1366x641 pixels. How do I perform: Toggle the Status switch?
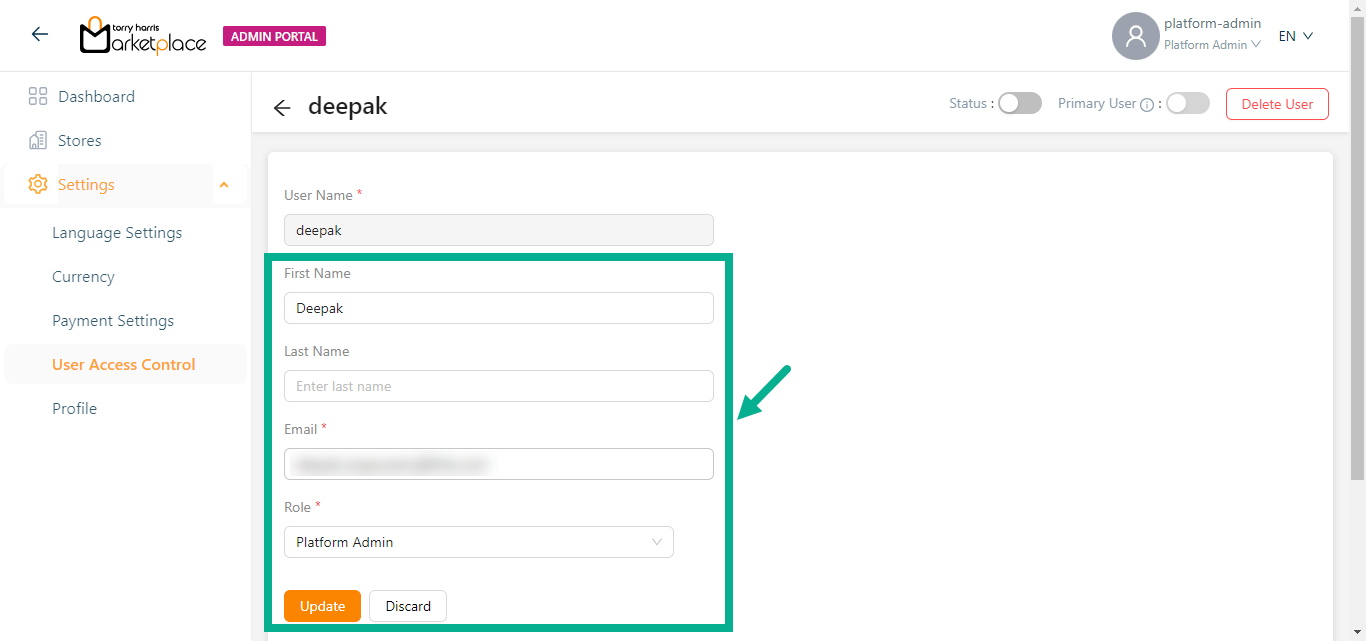pos(1020,104)
